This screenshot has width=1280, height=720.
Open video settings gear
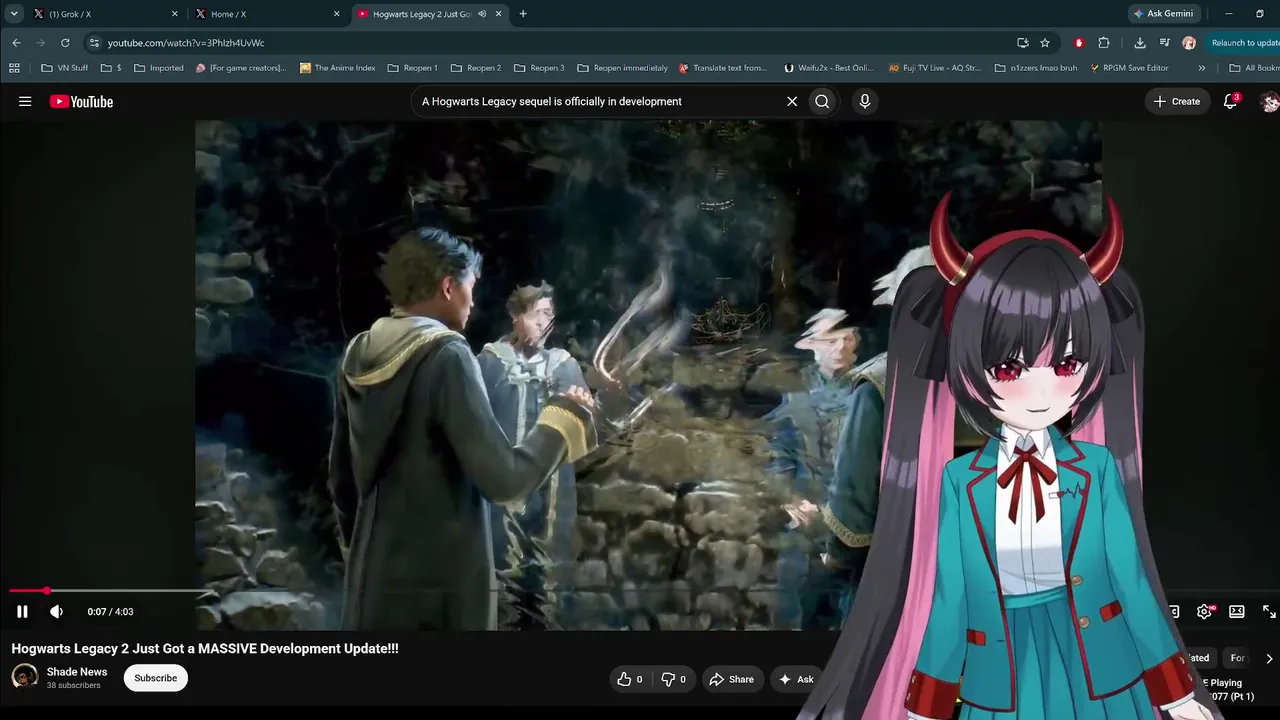(1204, 612)
